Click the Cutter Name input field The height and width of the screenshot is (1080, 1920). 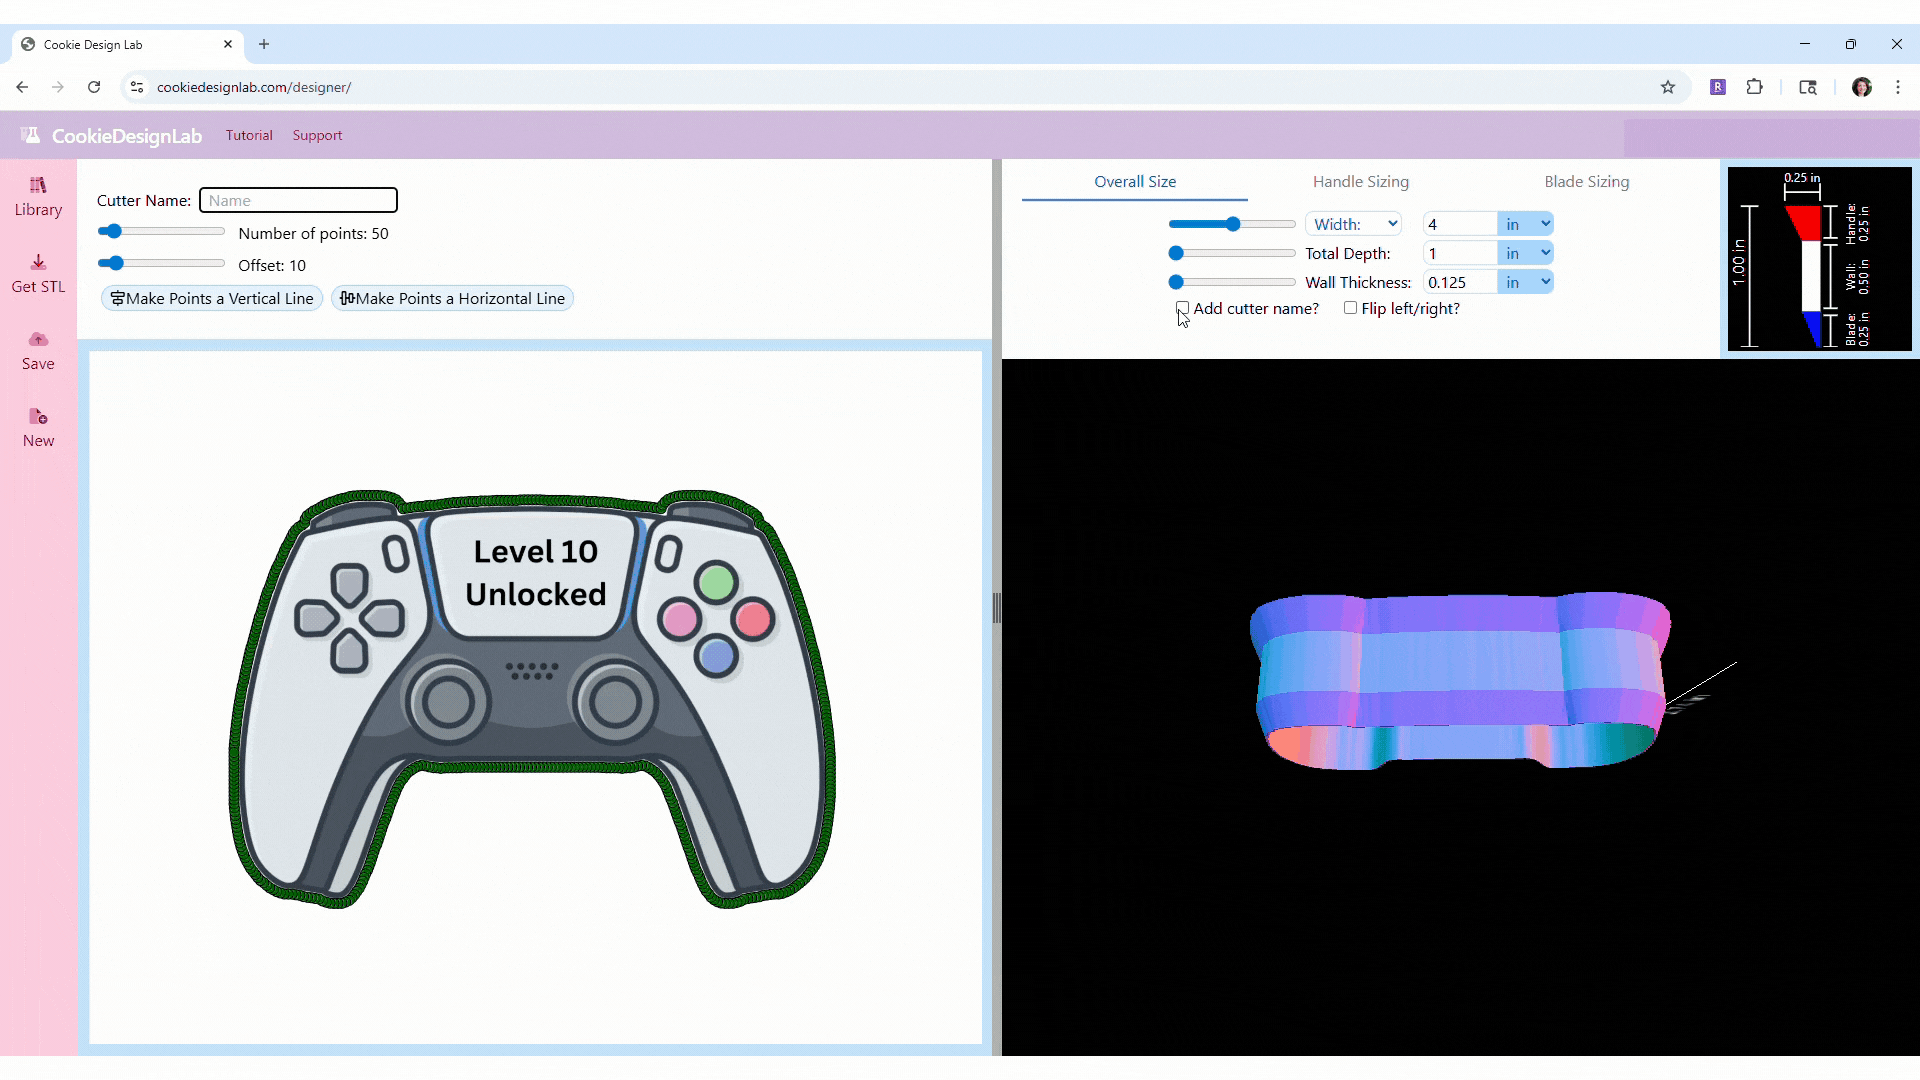click(x=298, y=200)
